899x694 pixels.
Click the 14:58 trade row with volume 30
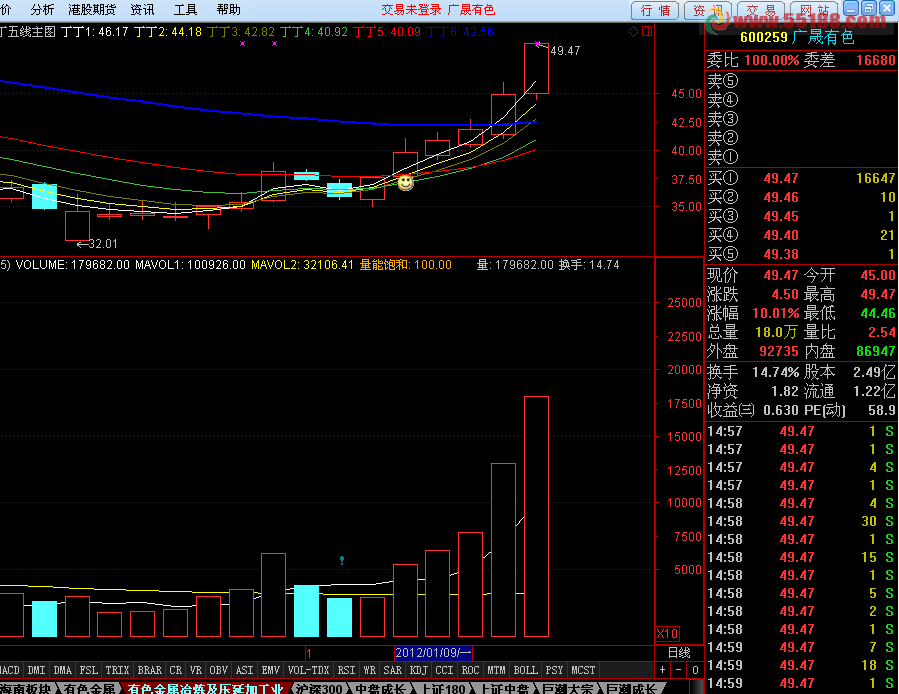801,521
